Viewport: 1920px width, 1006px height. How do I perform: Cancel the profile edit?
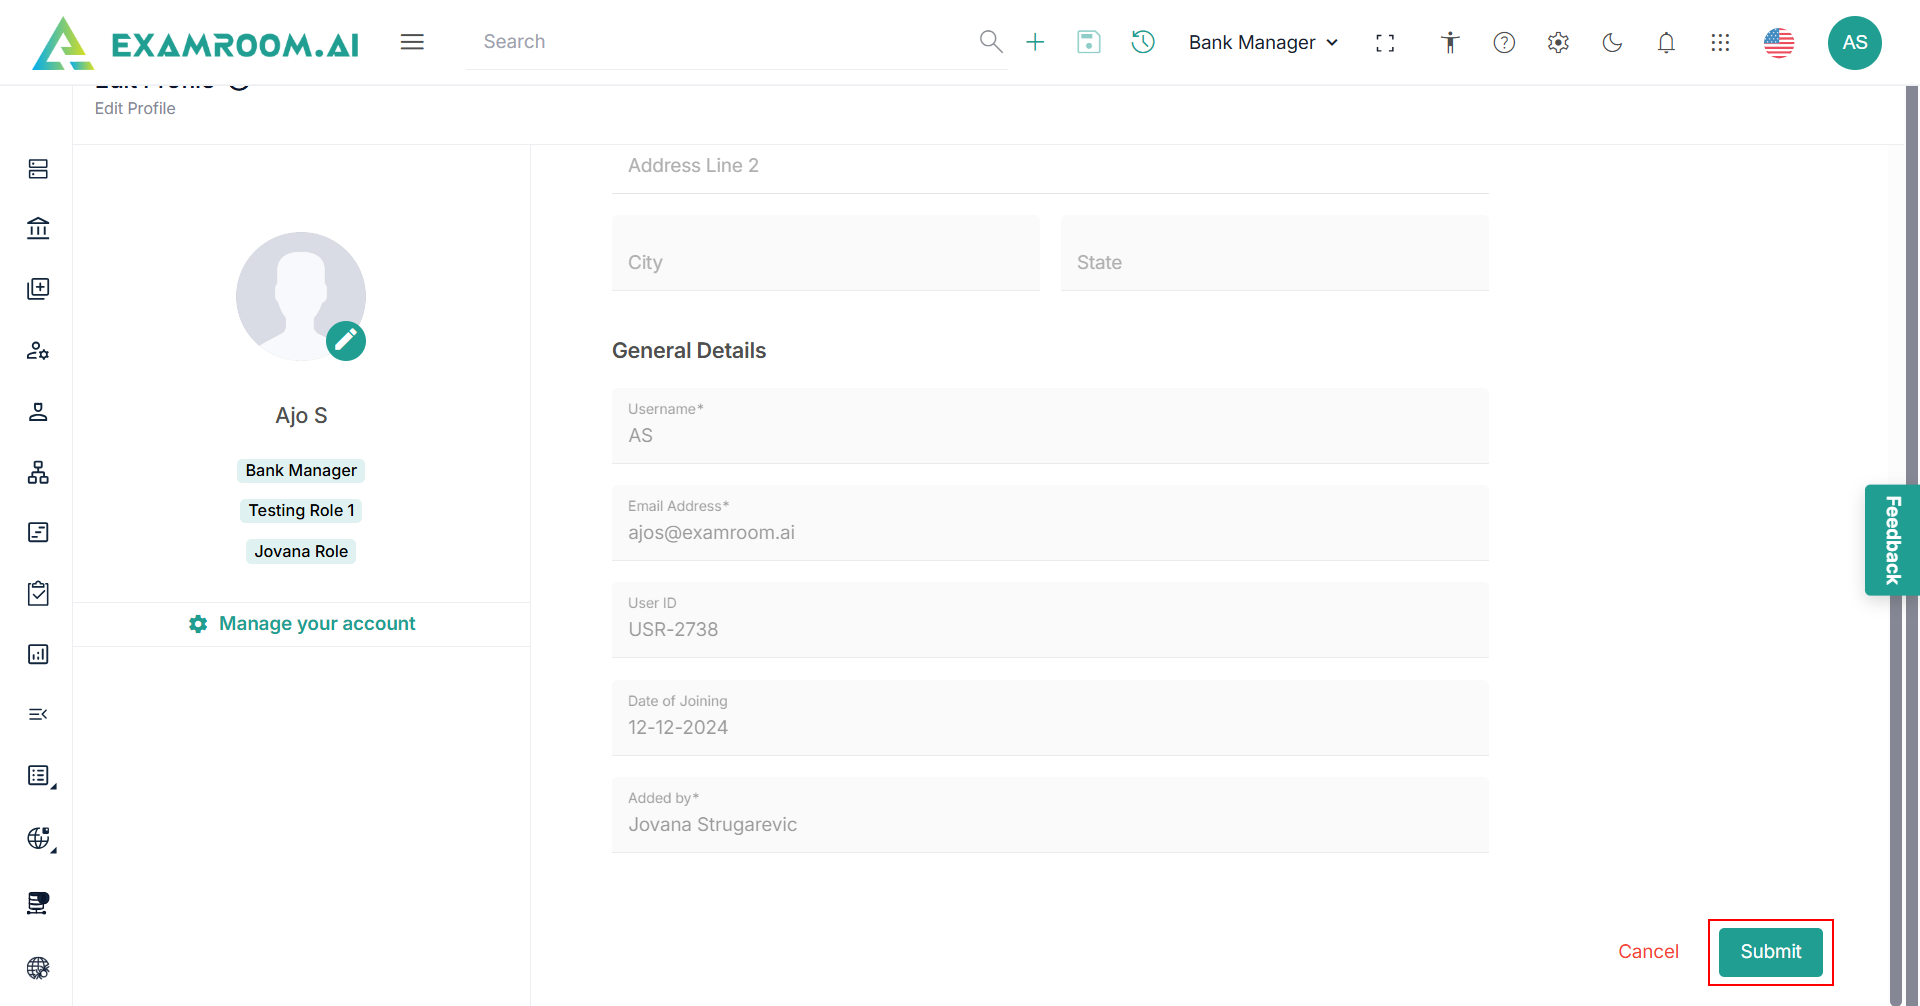[x=1648, y=952]
